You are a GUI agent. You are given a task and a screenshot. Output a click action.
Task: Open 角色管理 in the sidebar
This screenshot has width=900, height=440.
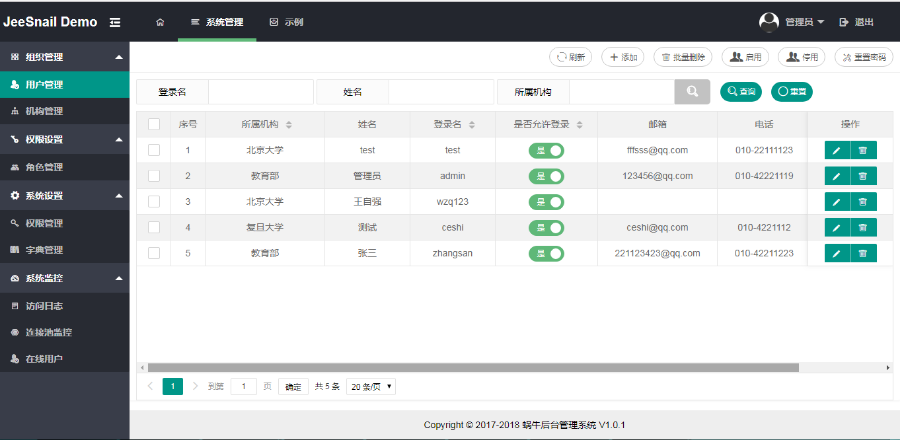click(64, 168)
